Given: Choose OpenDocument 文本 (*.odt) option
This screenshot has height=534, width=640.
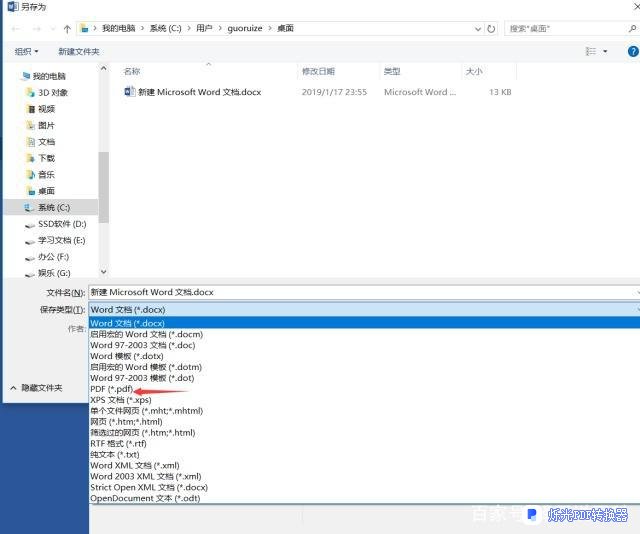Looking at the screenshot, I should tap(145, 498).
